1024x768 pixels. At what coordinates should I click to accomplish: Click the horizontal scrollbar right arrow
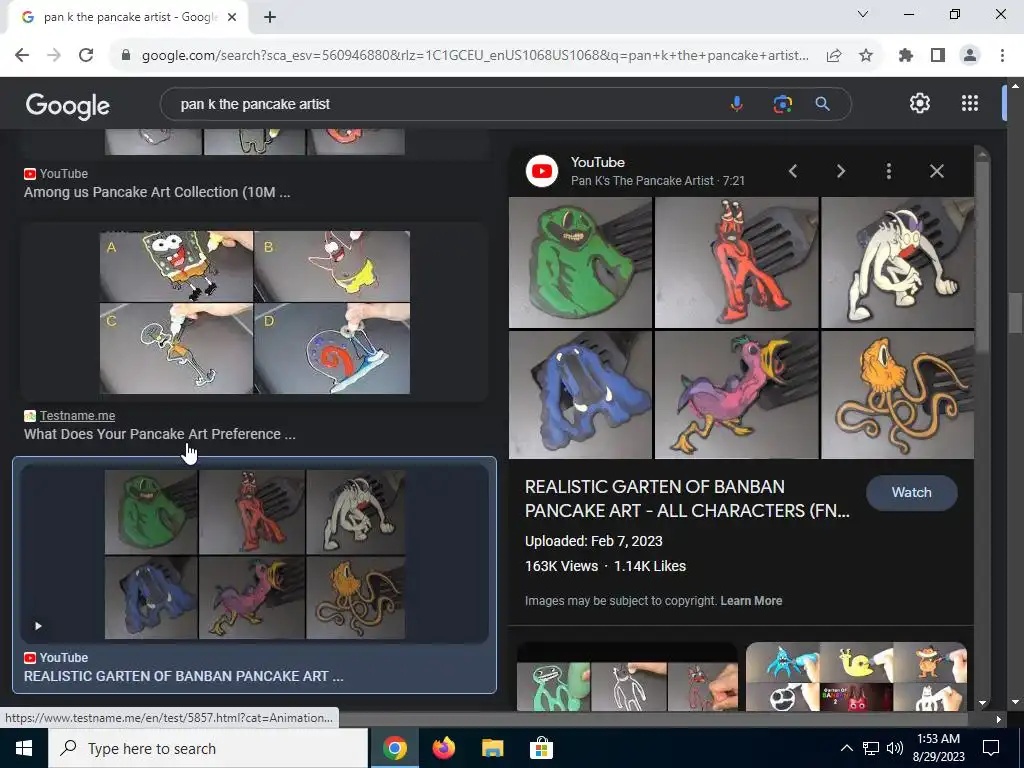point(999,719)
